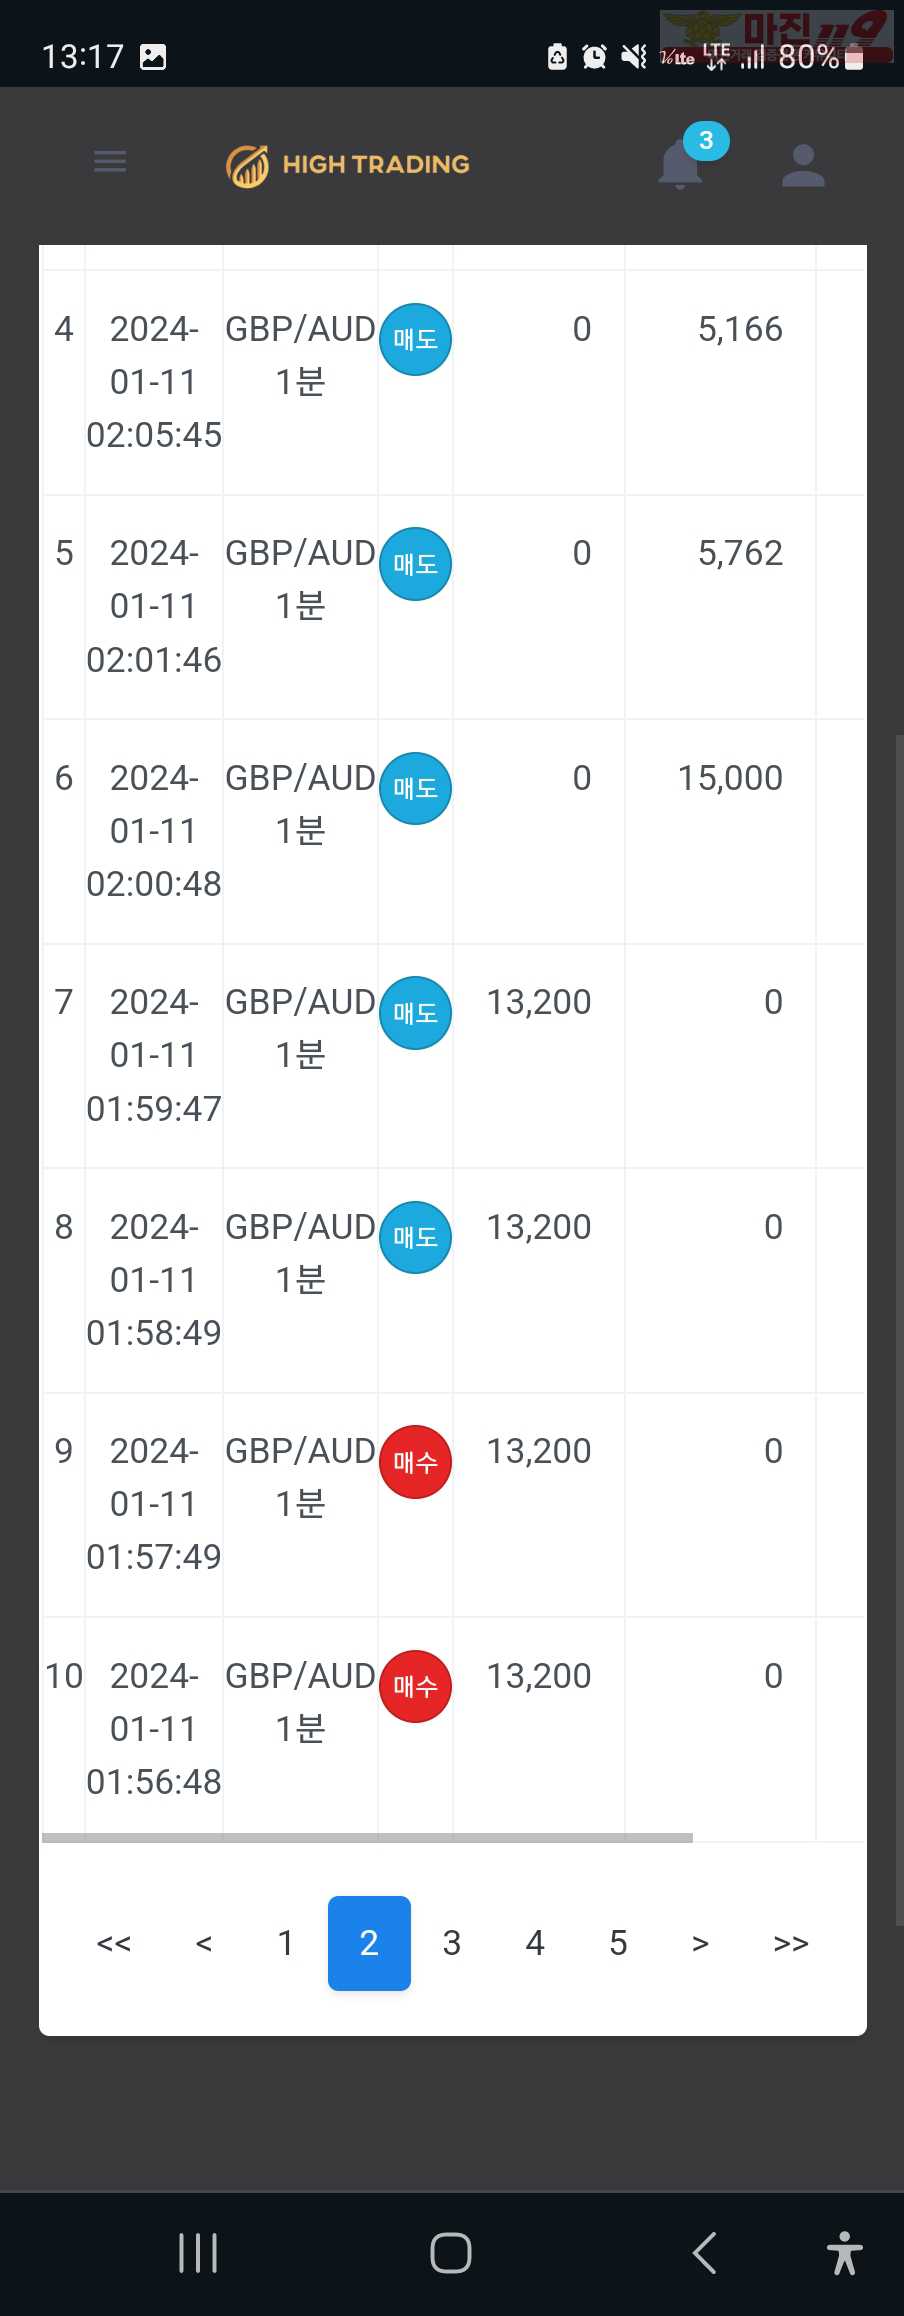Open the user profile icon

(x=803, y=165)
